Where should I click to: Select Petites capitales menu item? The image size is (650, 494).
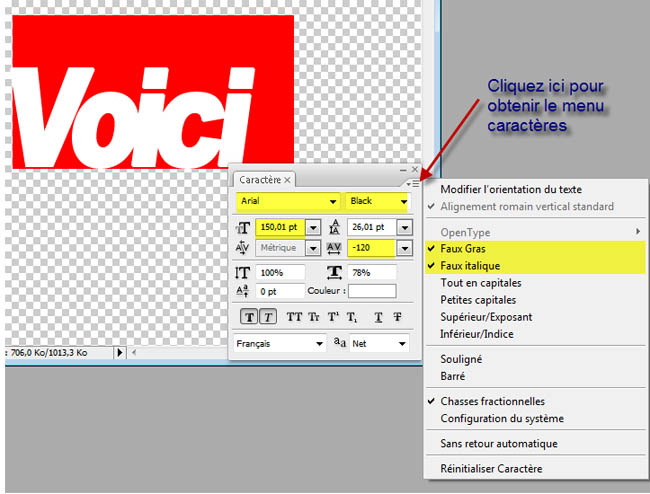point(536,300)
